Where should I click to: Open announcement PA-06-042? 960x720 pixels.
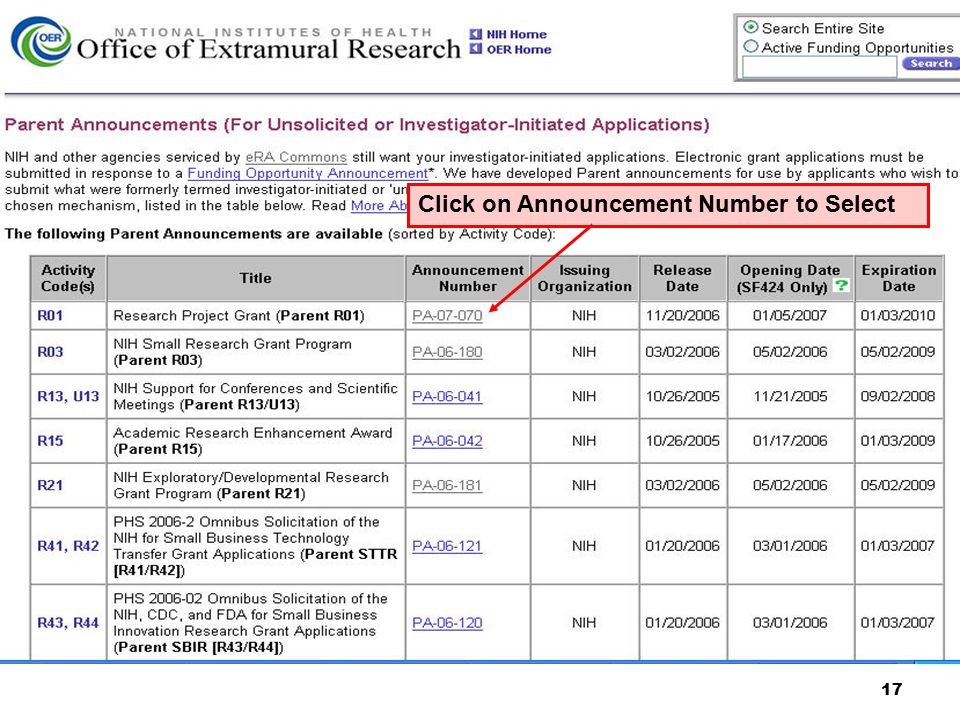[x=447, y=441]
